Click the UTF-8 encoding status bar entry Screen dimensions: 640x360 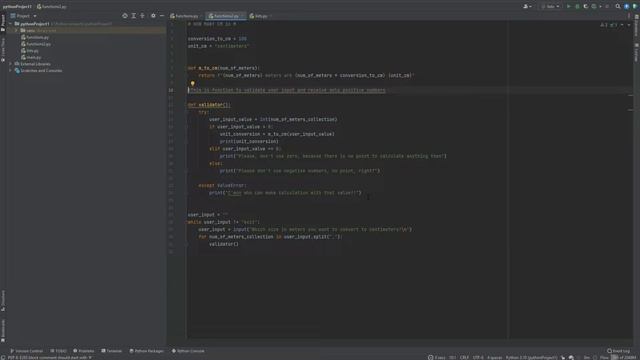478,358
